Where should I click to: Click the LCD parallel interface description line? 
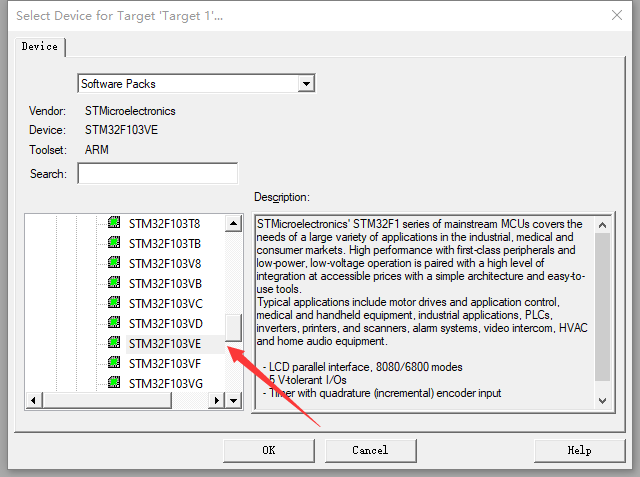362,367
